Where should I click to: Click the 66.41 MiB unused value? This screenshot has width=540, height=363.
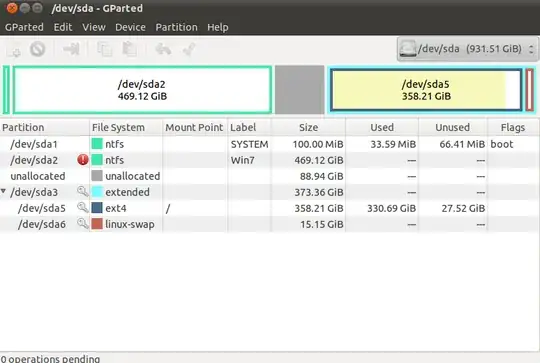click(462, 144)
